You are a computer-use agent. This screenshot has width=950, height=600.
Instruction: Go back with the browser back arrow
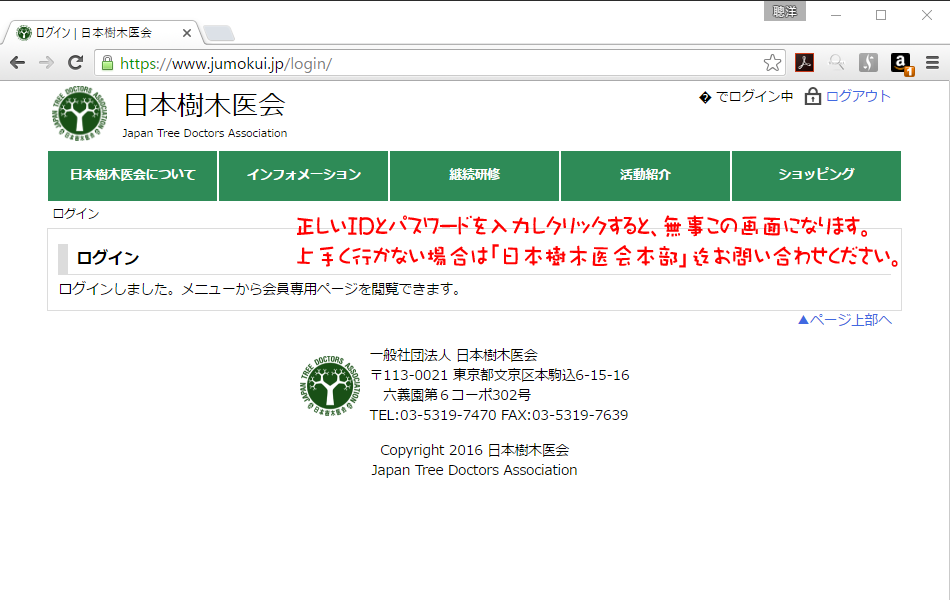18,62
